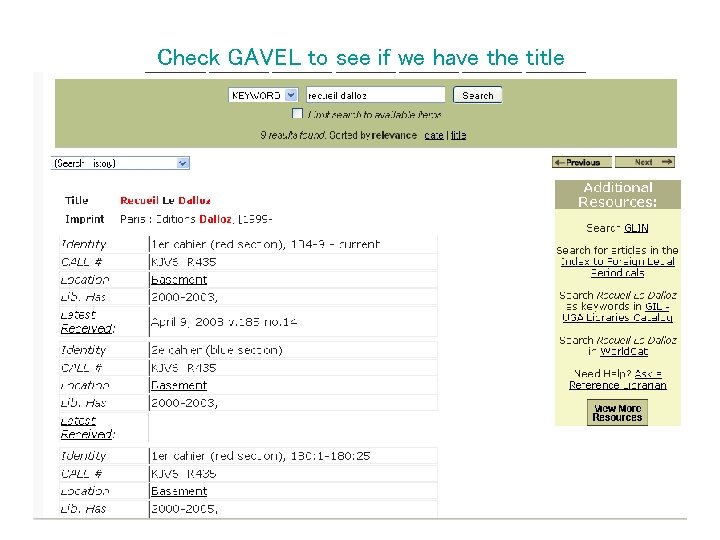The width and height of the screenshot is (720, 540).
Task: Go to the Next record
Action: [x=645, y=162]
